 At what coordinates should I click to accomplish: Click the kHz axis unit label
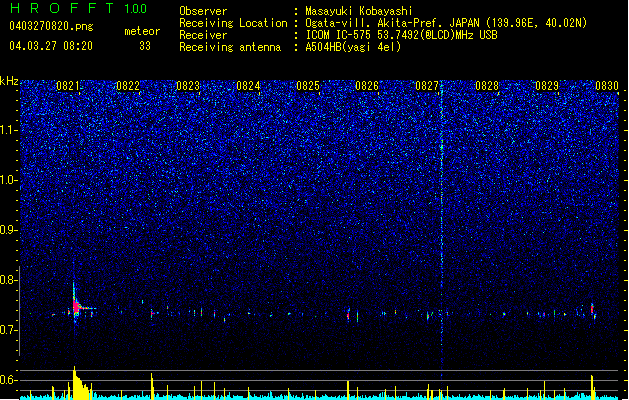(x=9, y=81)
